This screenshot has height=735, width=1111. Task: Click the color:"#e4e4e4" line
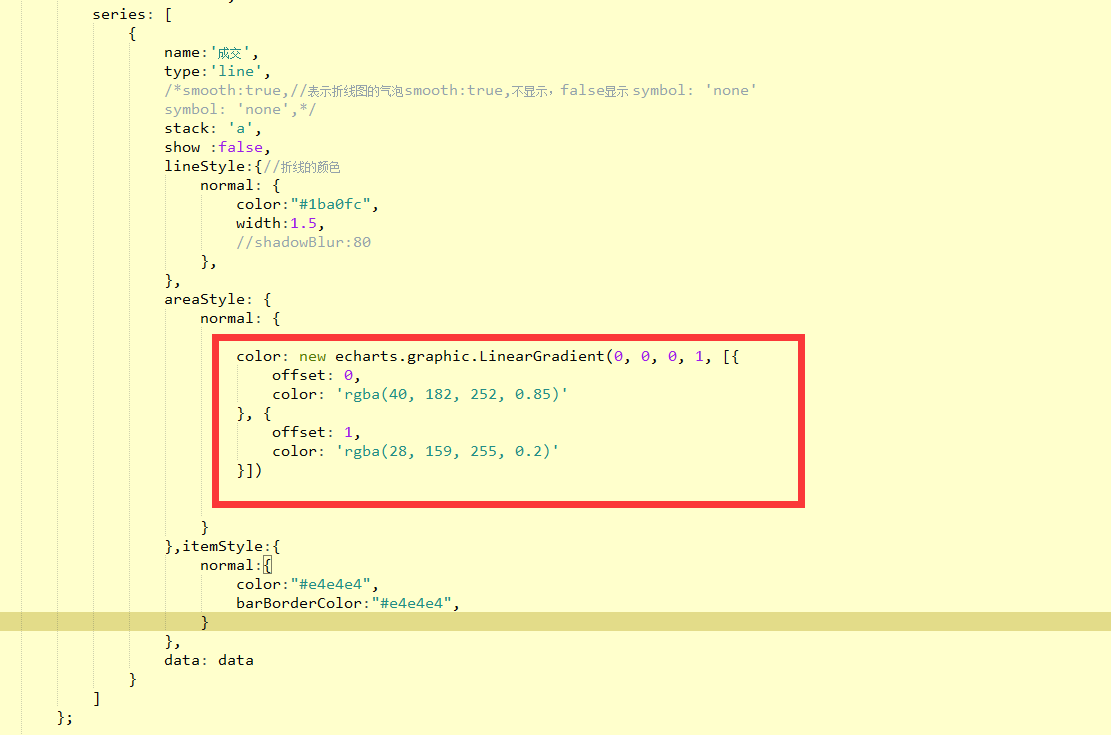pyautogui.click(x=308, y=585)
